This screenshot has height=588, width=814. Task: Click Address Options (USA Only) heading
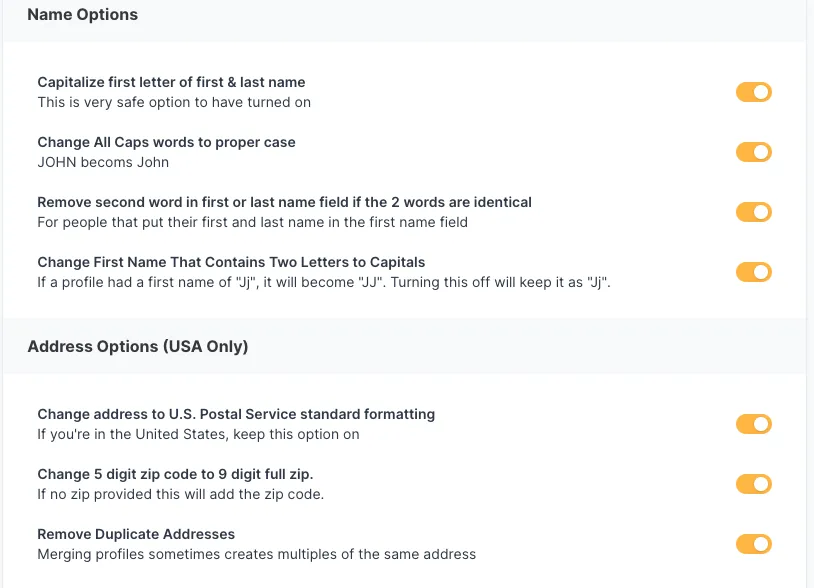point(138,347)
